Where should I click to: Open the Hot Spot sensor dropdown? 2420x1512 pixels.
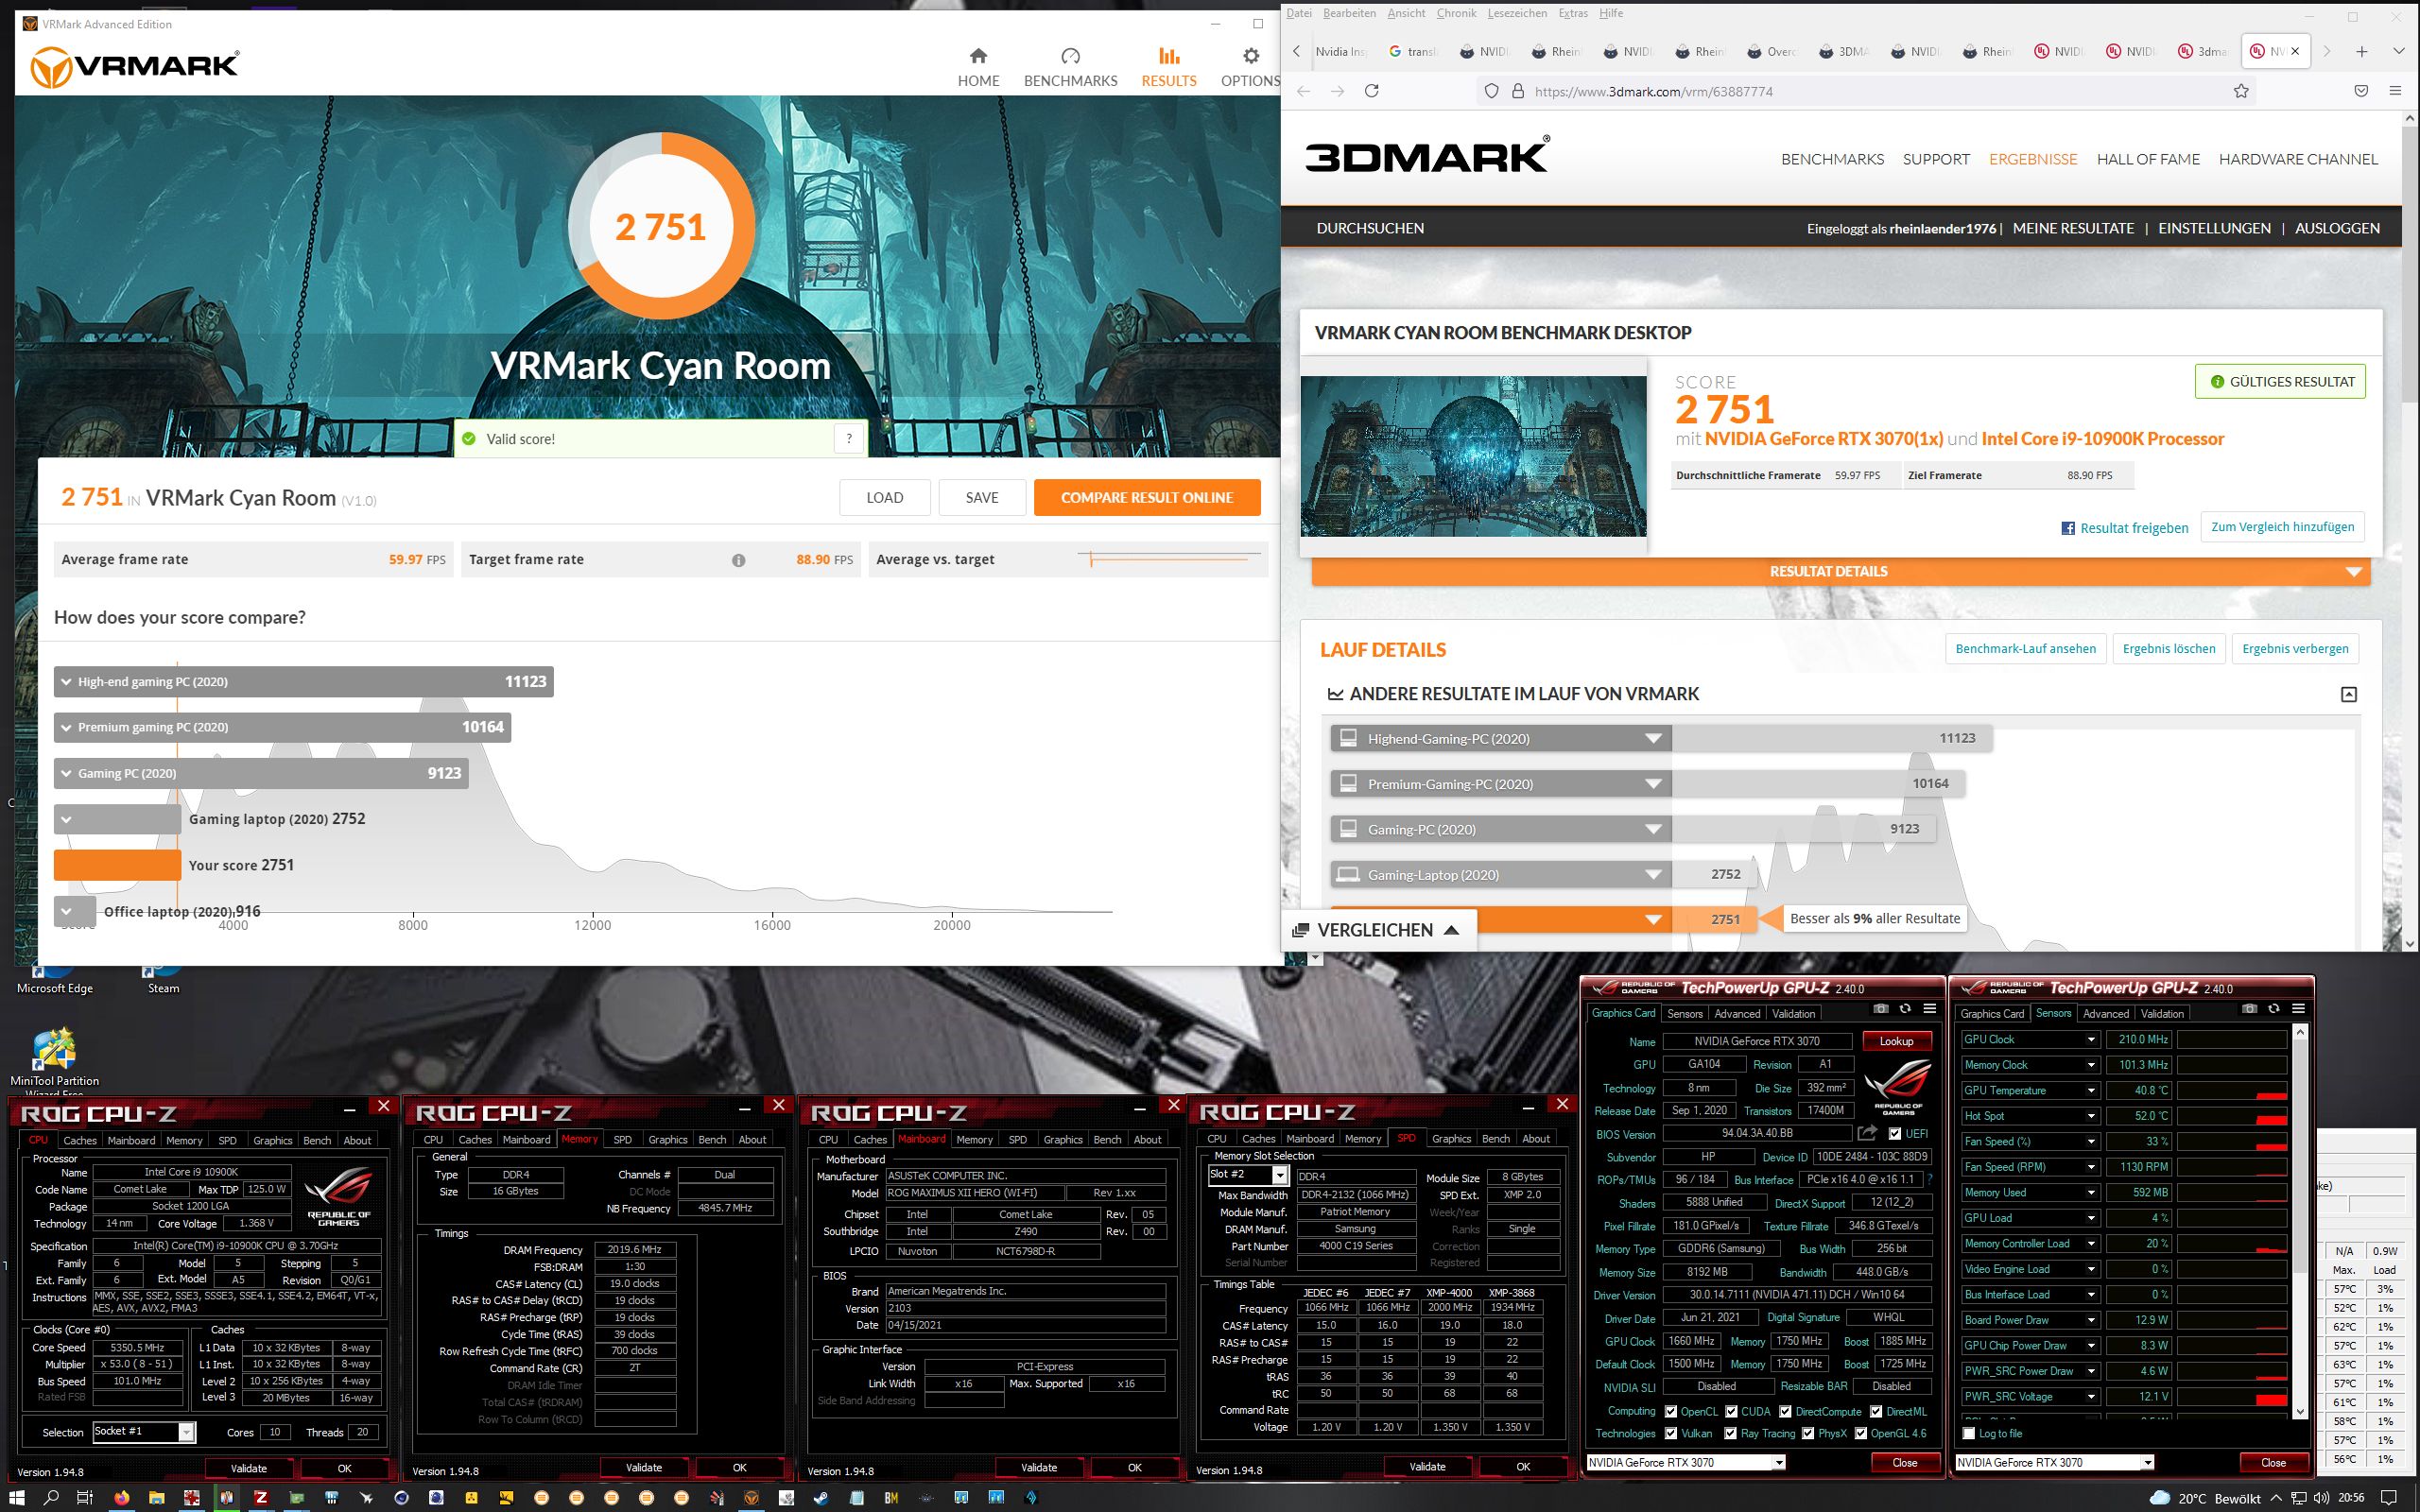[x=2090, y=1116]
